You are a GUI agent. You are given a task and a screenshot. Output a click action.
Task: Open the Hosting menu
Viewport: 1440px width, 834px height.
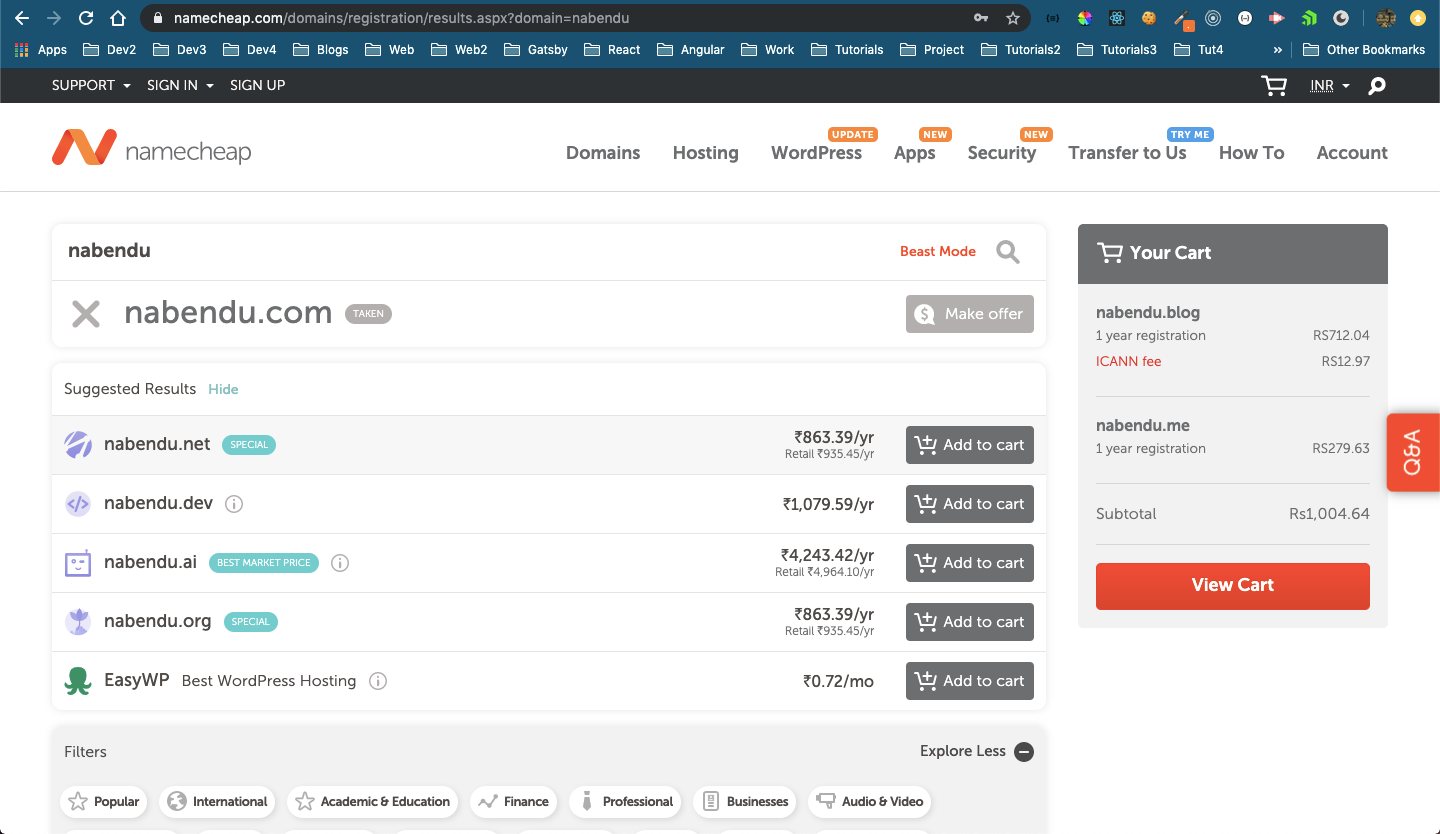[706, 153]
